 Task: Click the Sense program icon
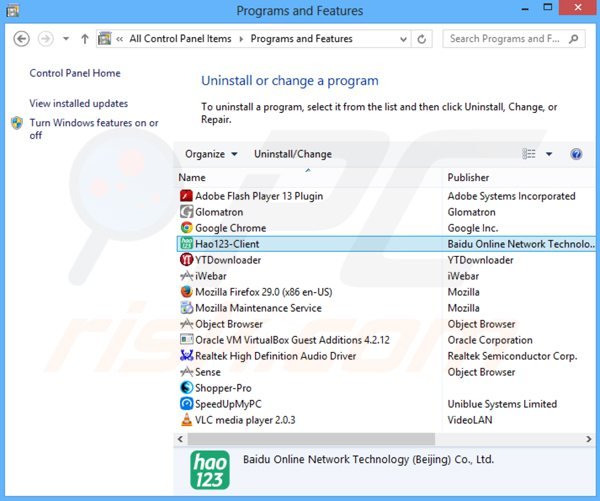(186, 372)
